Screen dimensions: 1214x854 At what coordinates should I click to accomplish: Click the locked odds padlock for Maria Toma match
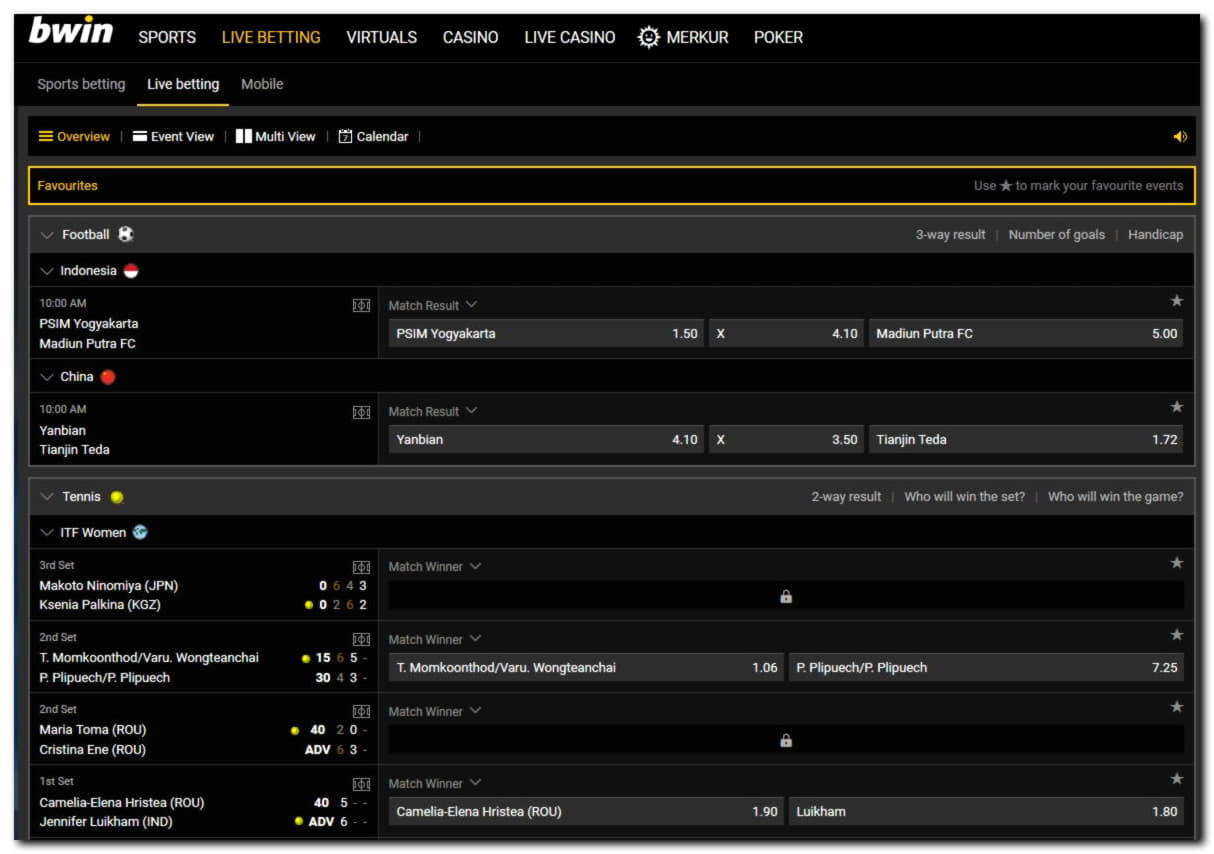pos(786,740)
